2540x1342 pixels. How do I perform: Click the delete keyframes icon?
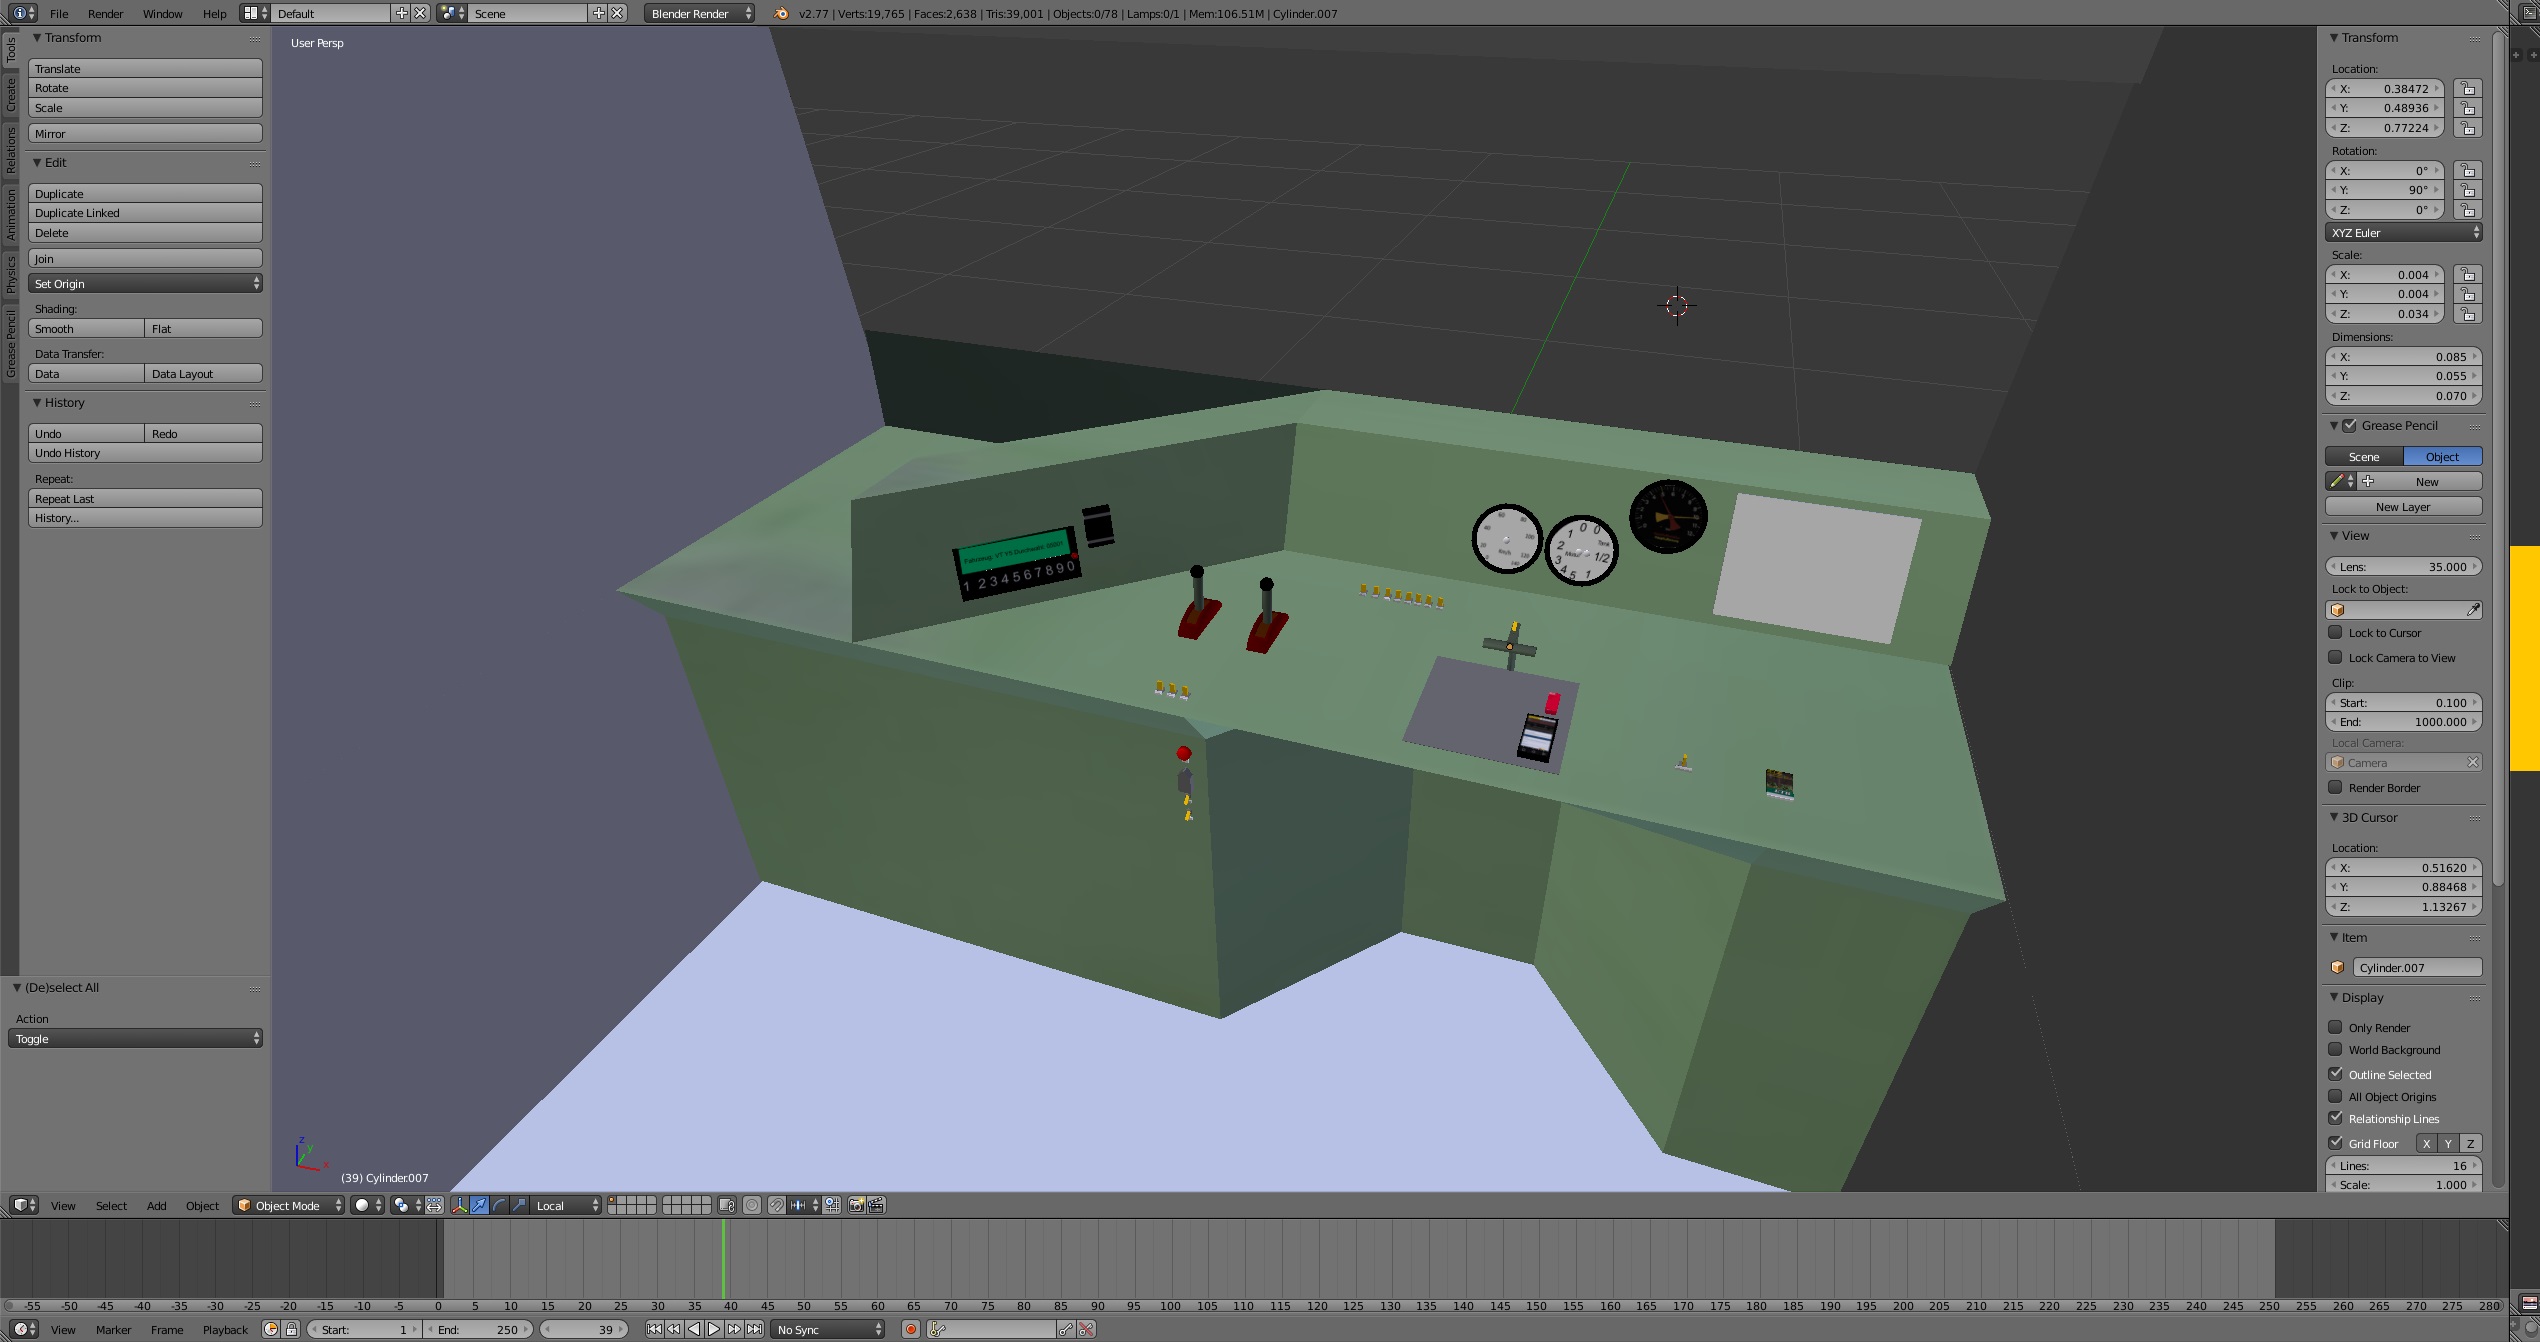point(1087,1329)
